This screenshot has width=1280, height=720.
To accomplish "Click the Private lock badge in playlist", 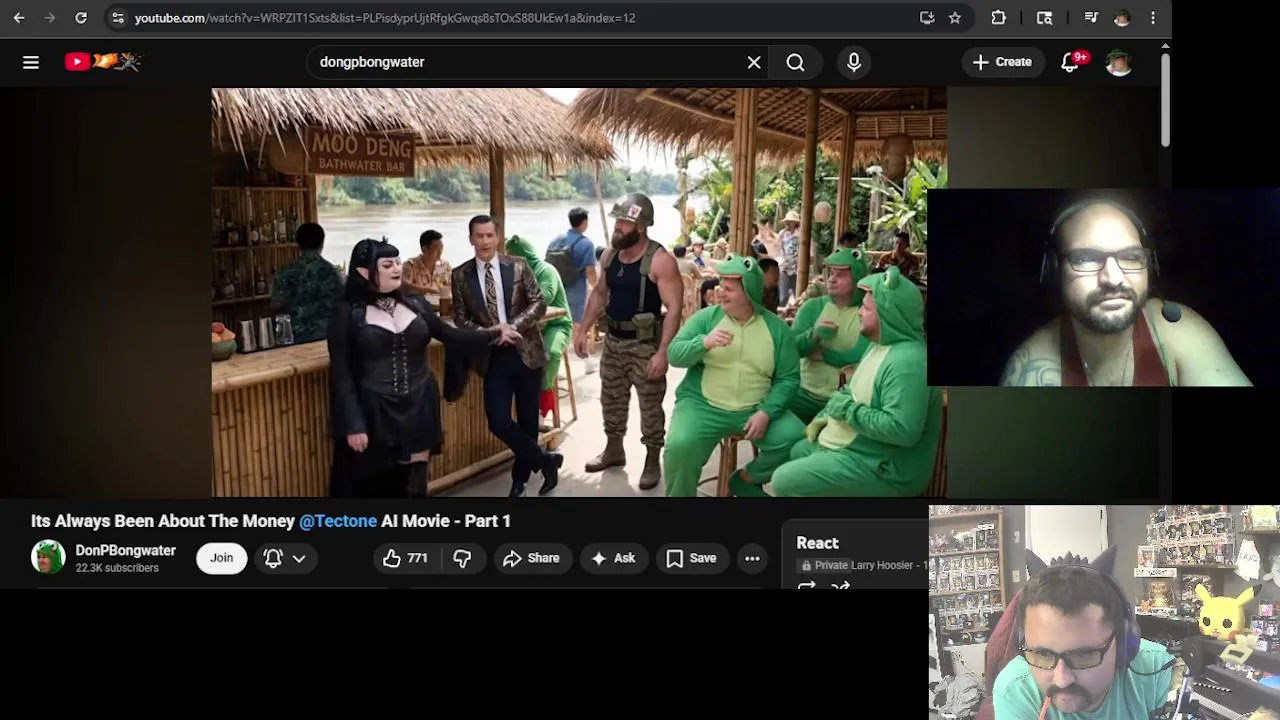I will [823, 565].
